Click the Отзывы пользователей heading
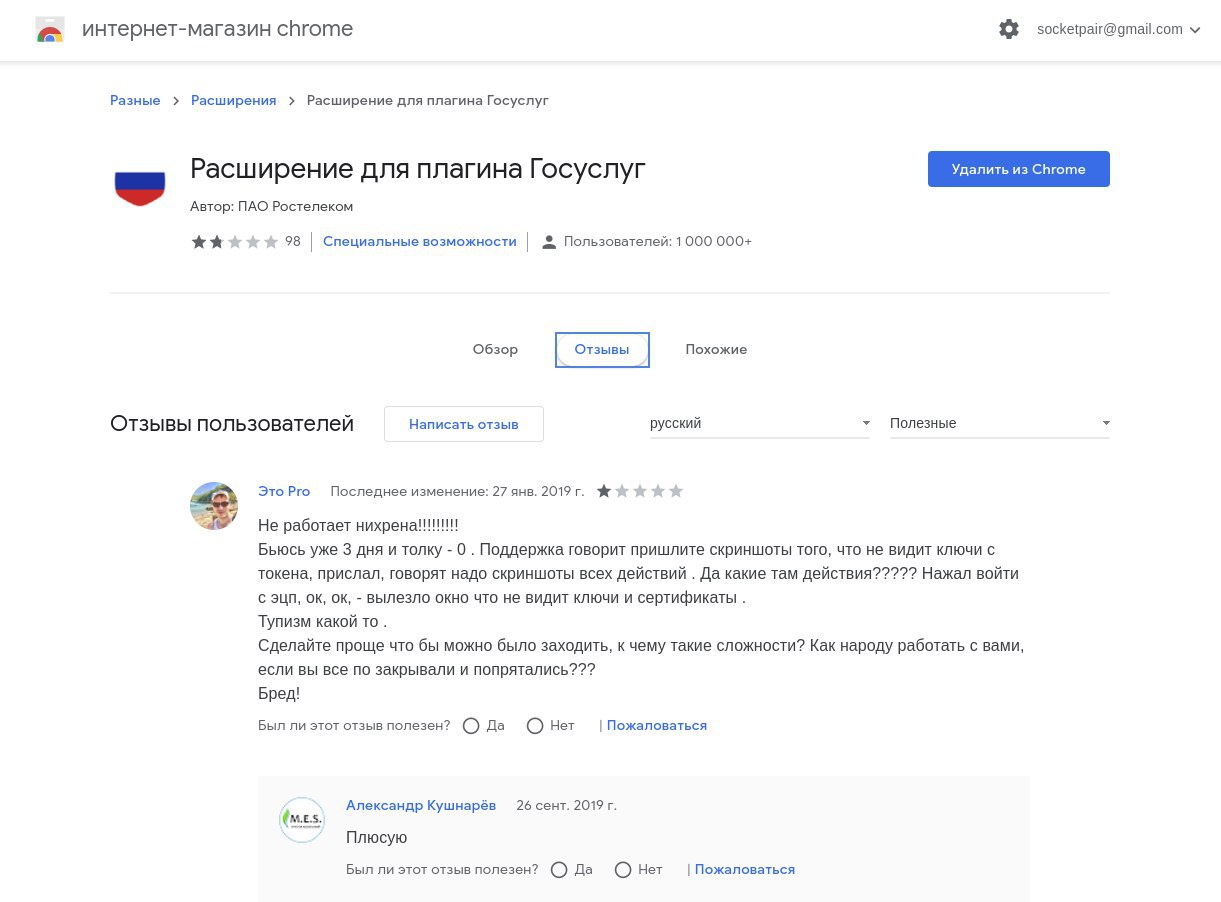1221x902 pixels. pos(232,424)
